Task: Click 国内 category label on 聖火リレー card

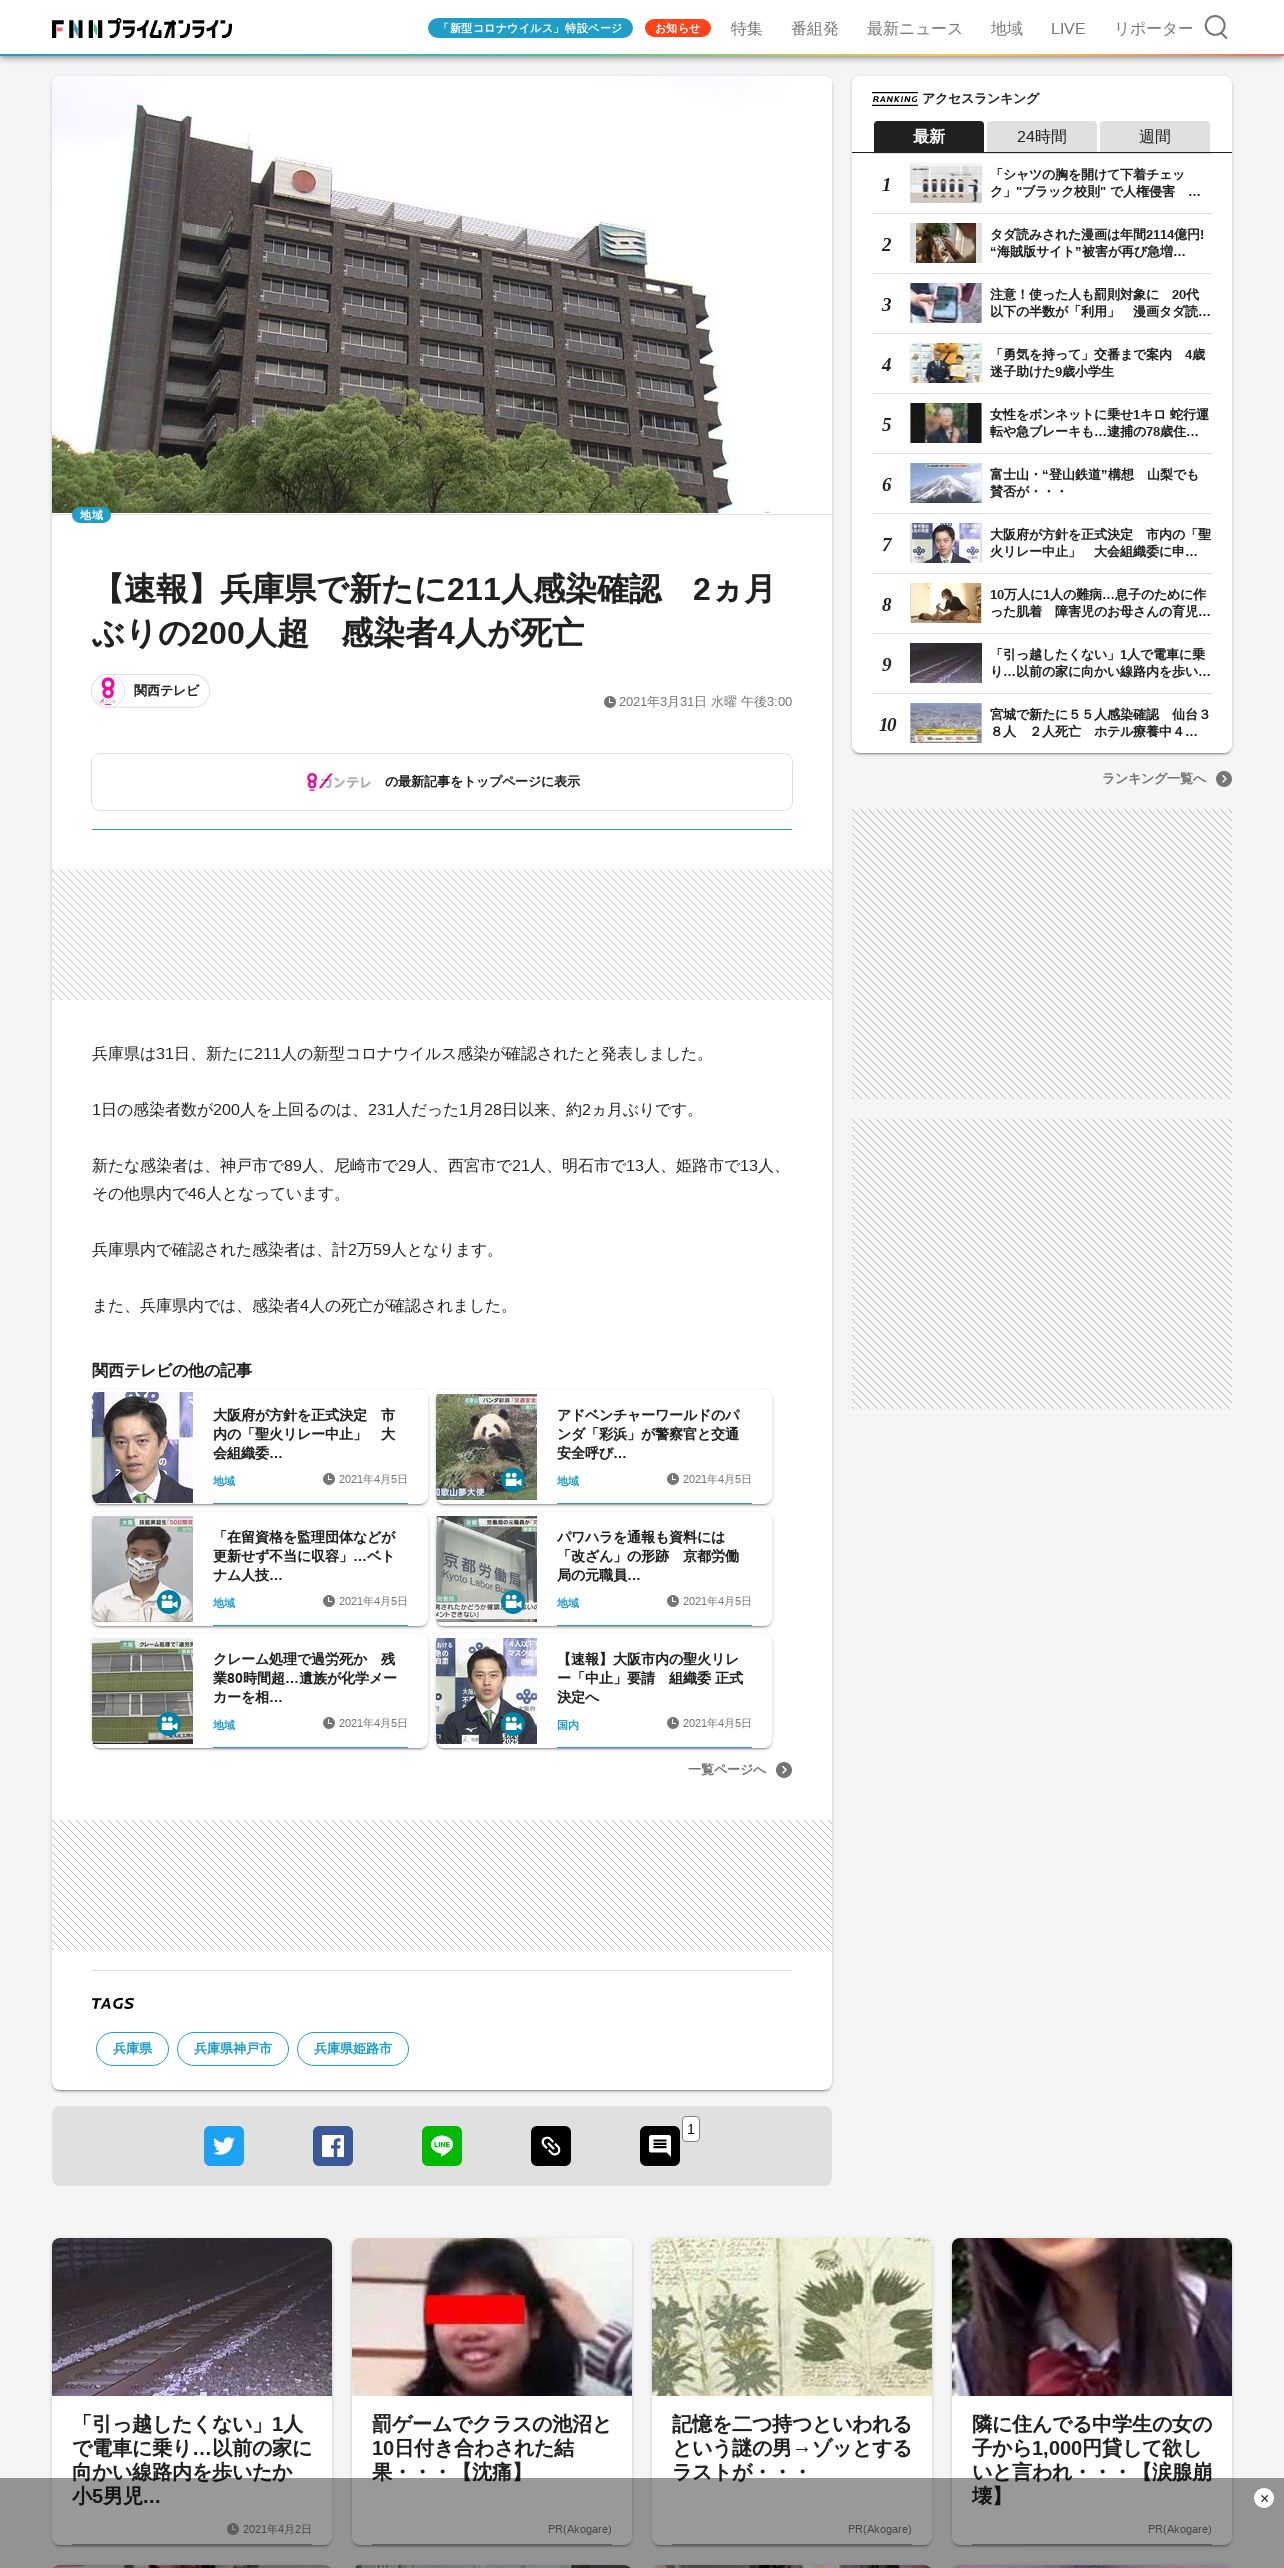Action: coord(568,1725)
